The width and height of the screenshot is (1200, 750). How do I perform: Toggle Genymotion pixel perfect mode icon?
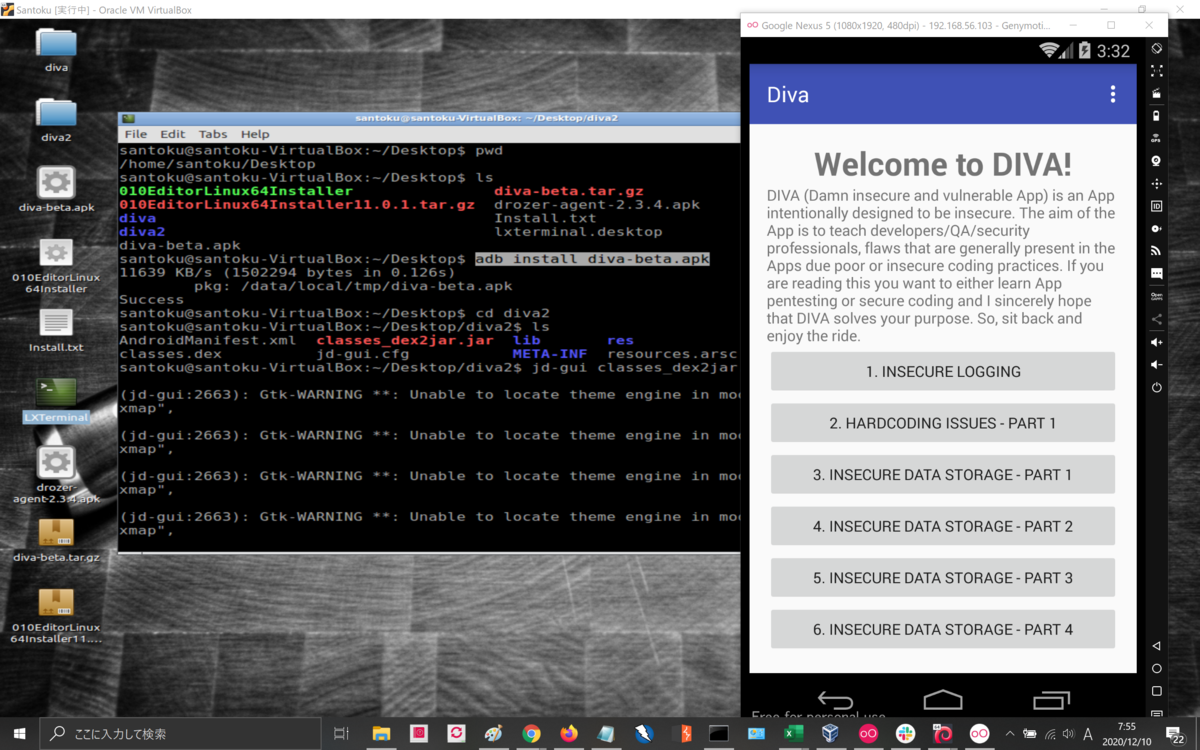1156,71
